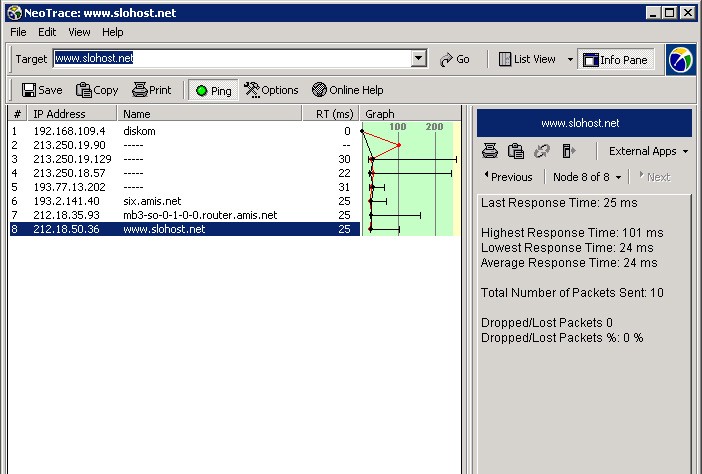The width and height of the screenshot is (702, 474).
Task: Toggle the Ping button
Action: point(213,90)
